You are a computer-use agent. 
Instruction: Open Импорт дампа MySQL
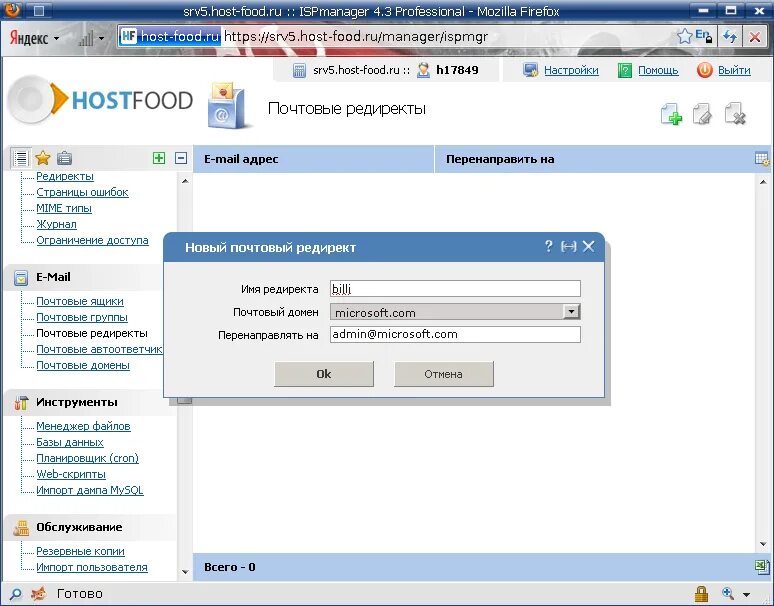pyautogui.click(x=90, y=490)
